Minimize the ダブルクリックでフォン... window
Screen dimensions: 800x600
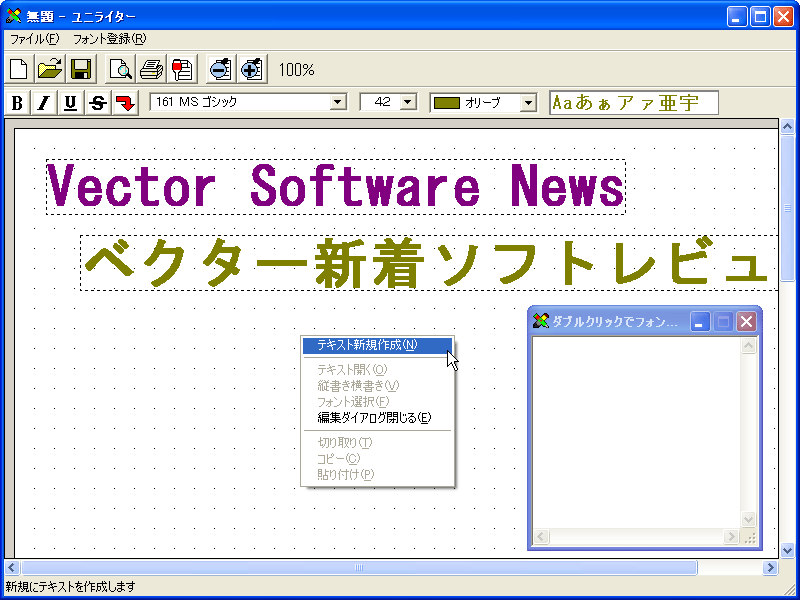pyautogui.click(x=701, y=322)
